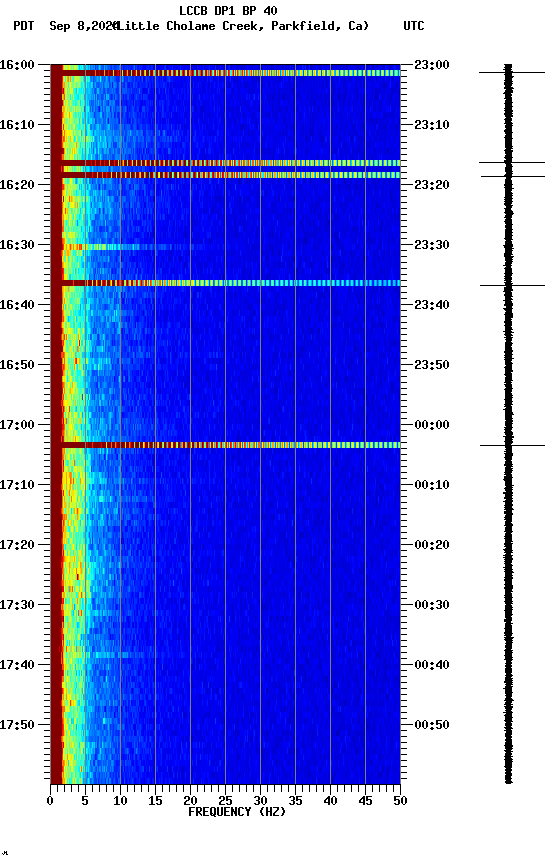Screen dimensions: 552x864
Task: Click the seismogram tick mark near 23:01
Action: click(x=512, y=72)
